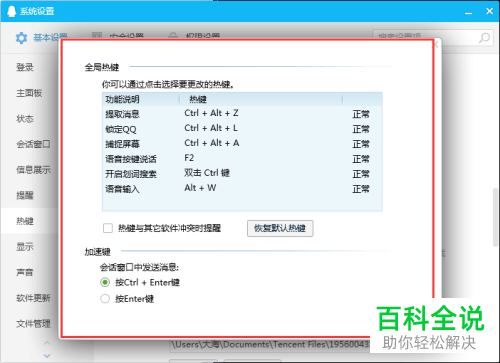Close the 系统设置 window
The width and height of the screenshot is (500, 363).
(x=489, y=11)
